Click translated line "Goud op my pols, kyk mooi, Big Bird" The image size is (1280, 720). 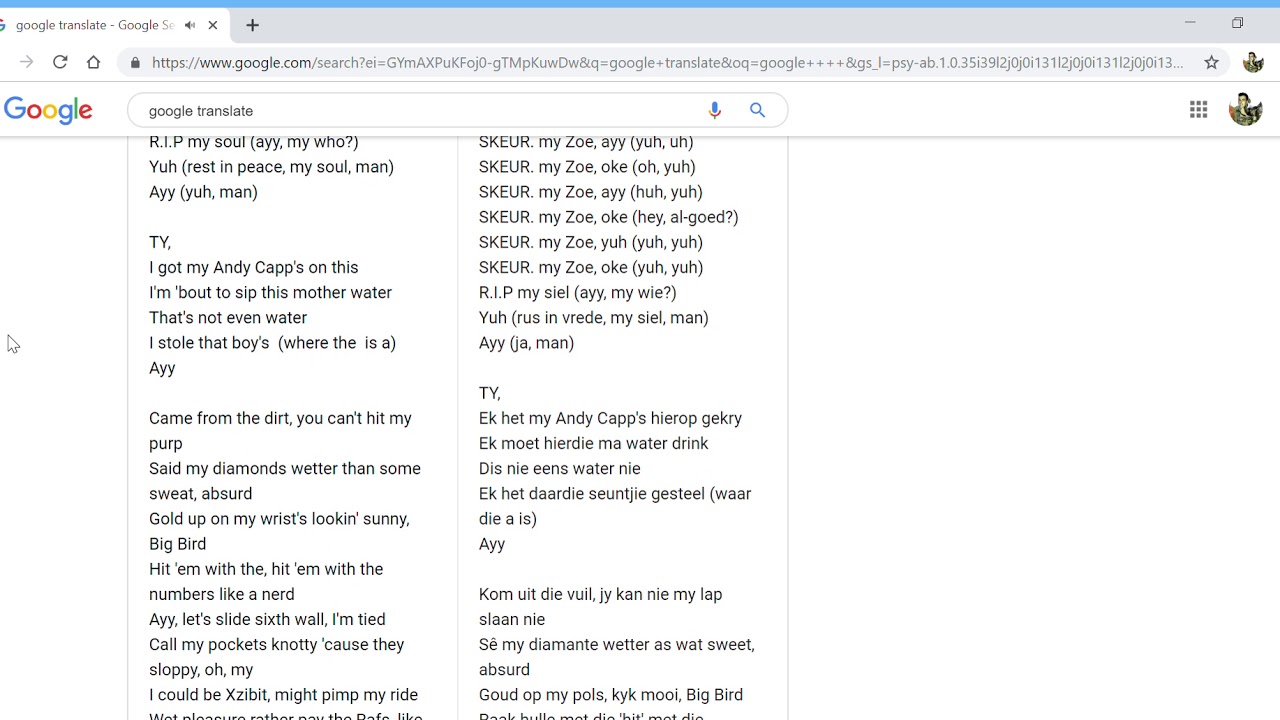[610, 694]
